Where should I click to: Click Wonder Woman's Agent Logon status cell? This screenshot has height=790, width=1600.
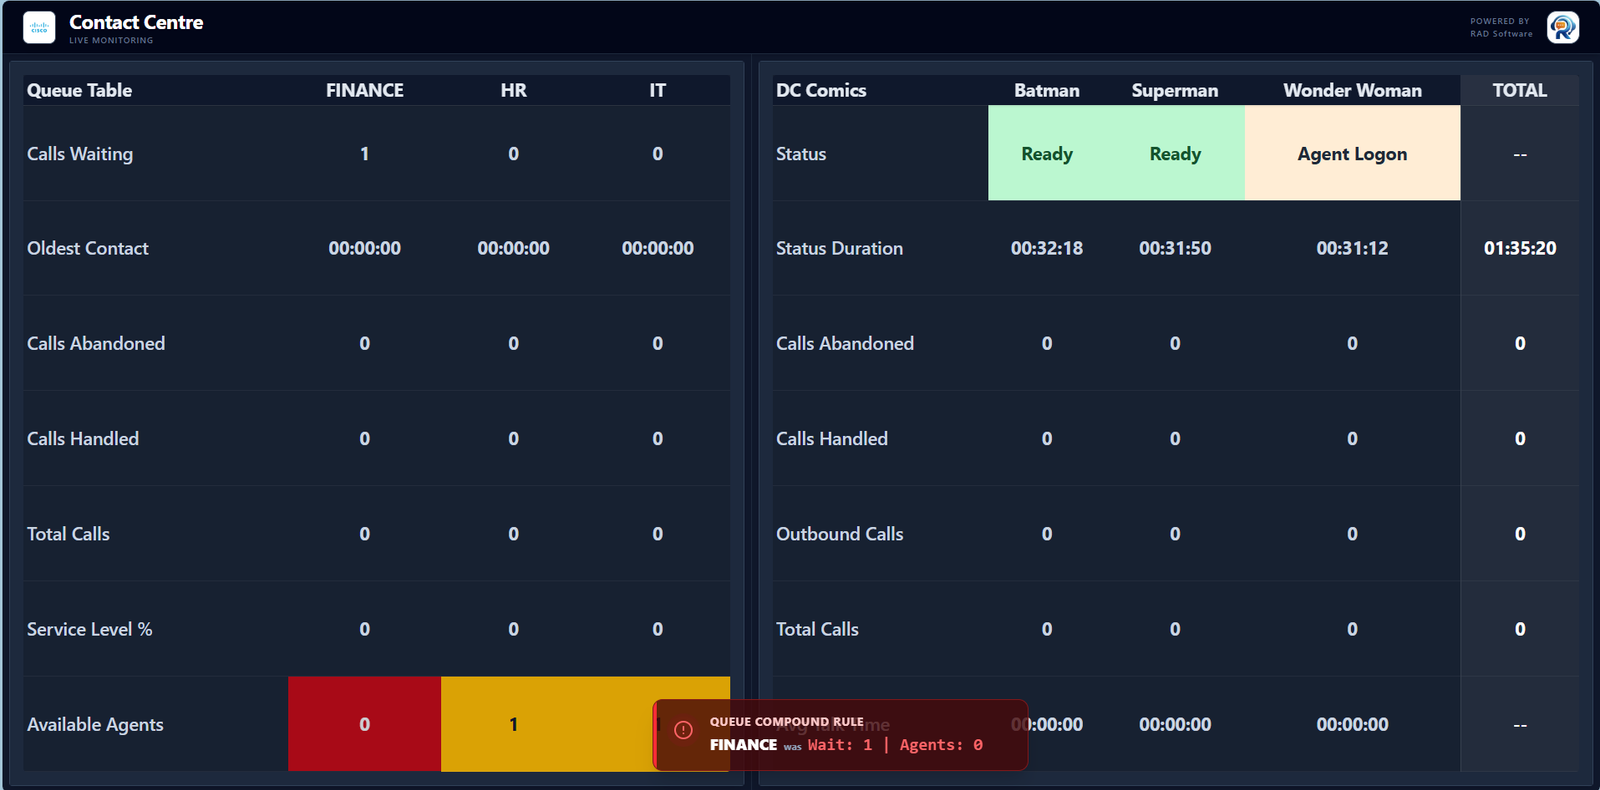(1352, 153)
